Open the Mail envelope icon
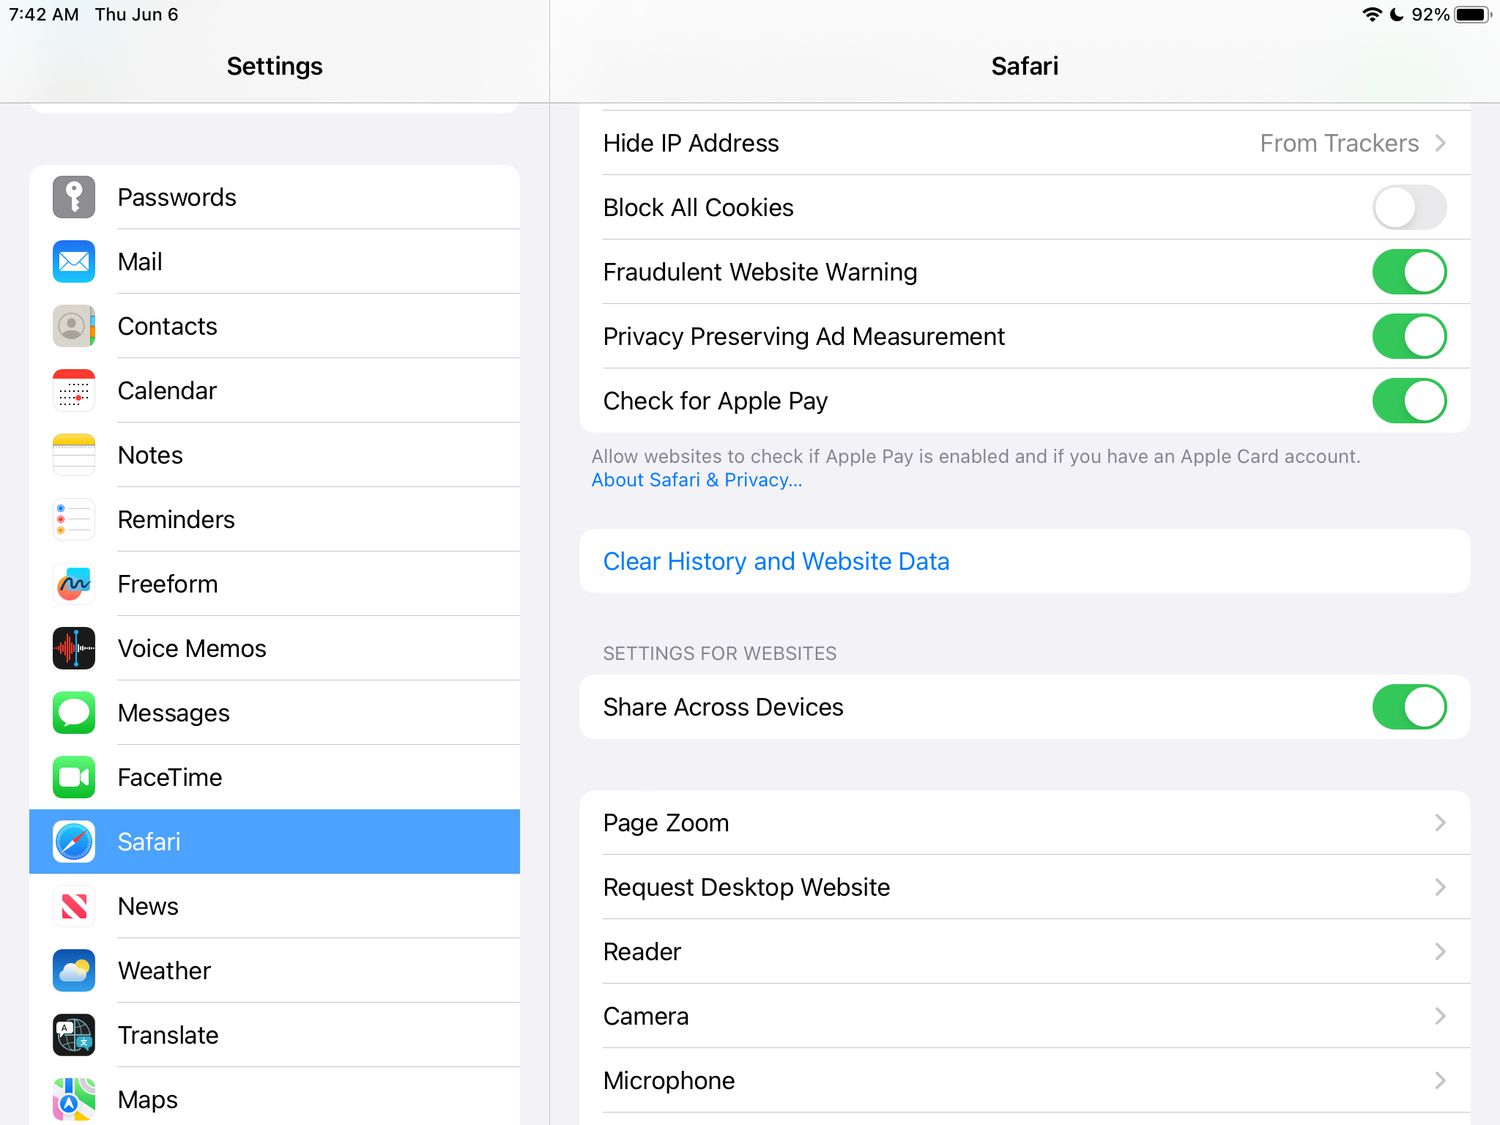 click(74, 262)
